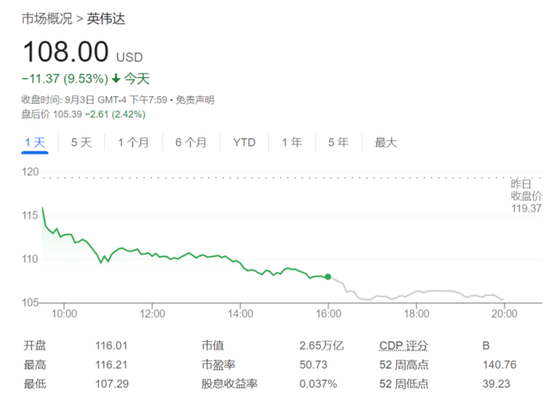Click the 52 周高点 value 140.76

point(499,365)
